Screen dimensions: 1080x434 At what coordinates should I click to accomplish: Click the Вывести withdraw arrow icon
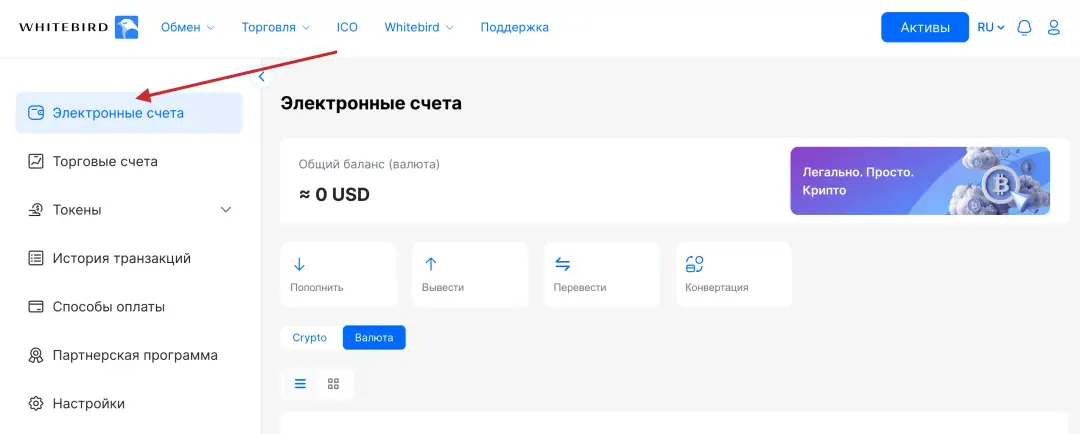point(431,265)
